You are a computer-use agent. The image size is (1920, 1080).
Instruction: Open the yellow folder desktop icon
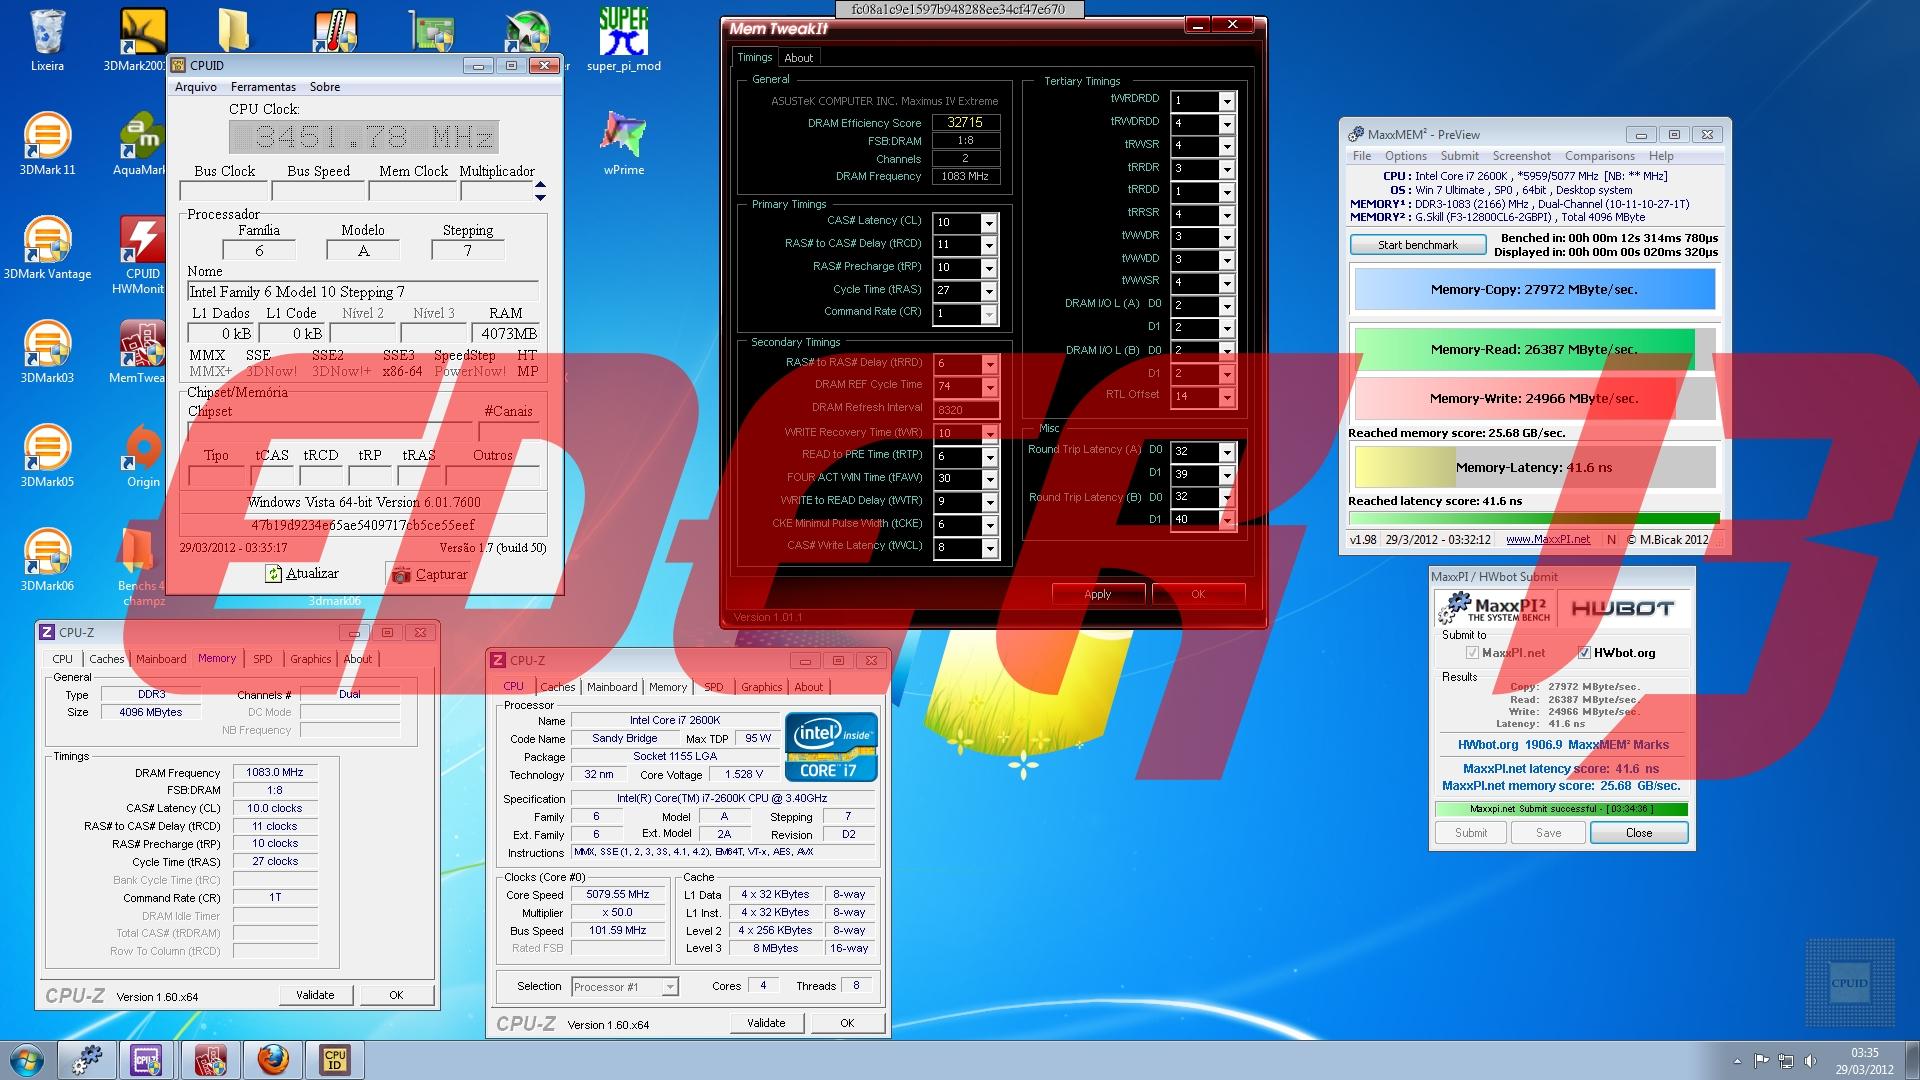[x=234, y=30]
